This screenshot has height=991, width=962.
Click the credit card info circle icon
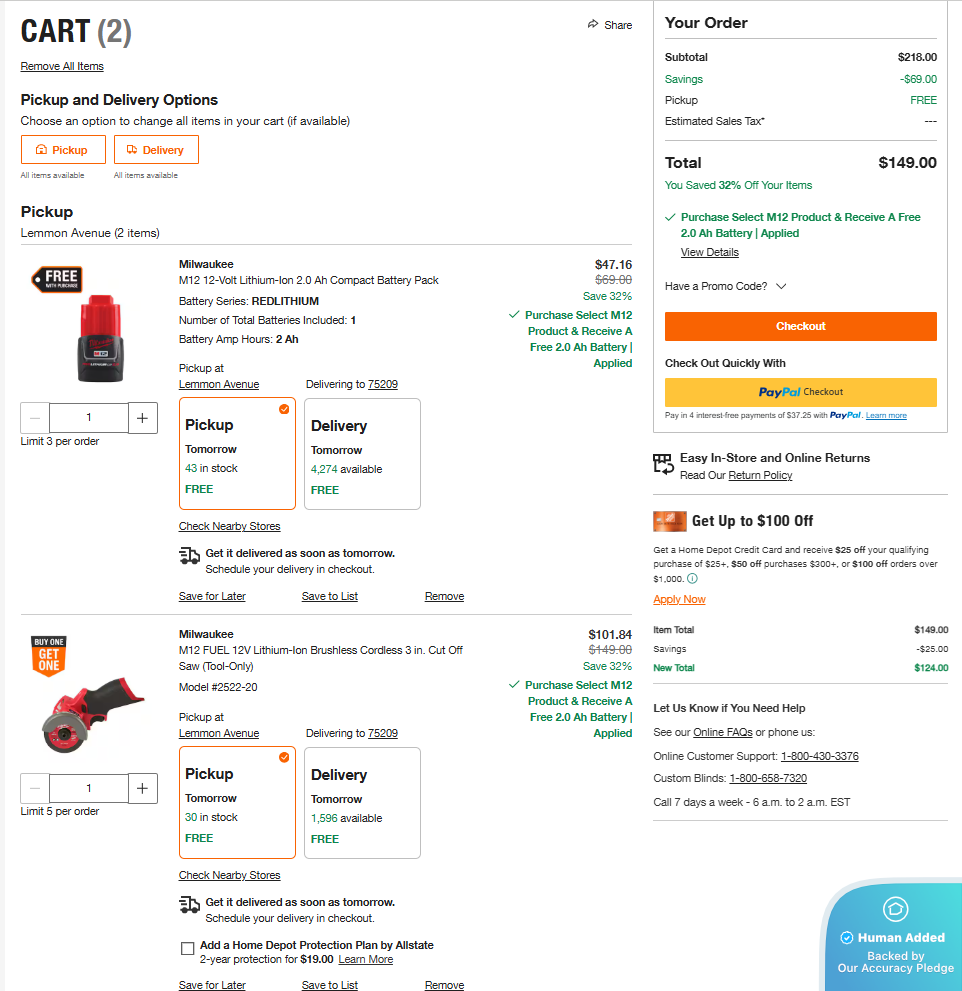click(692, 579)
